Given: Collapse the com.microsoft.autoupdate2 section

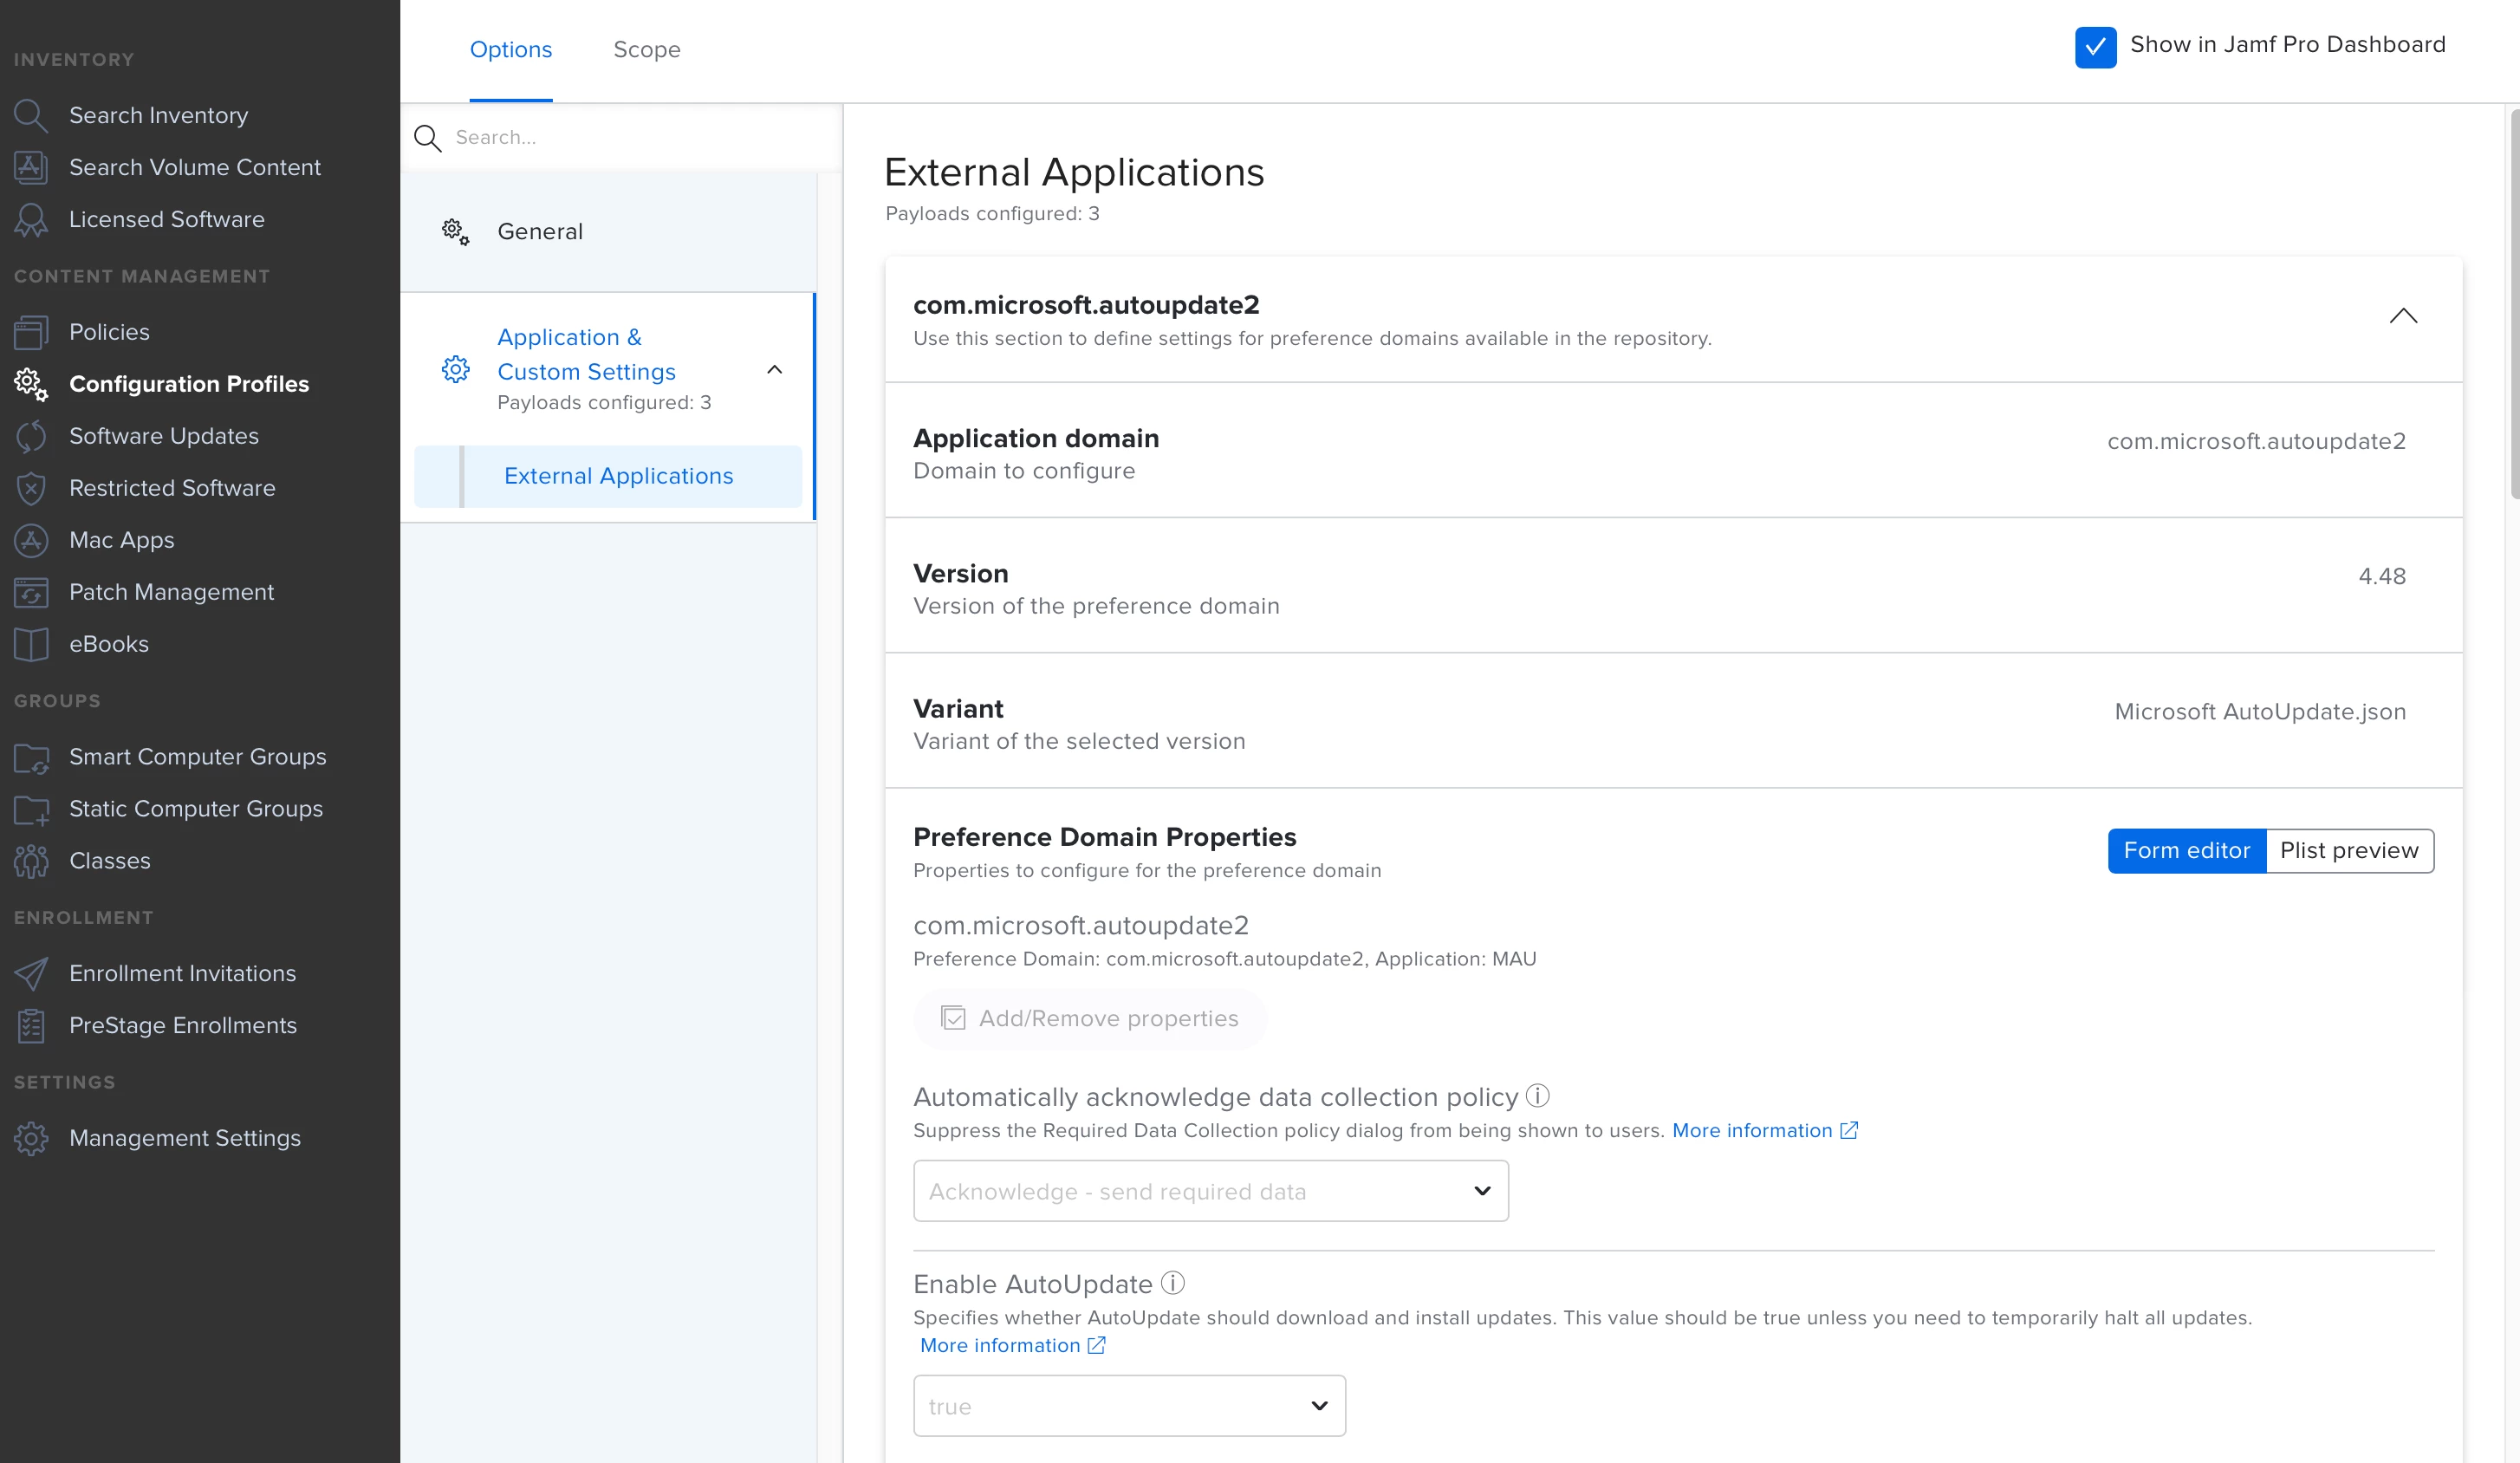Looking at the screenshot, I should 2403,317.
